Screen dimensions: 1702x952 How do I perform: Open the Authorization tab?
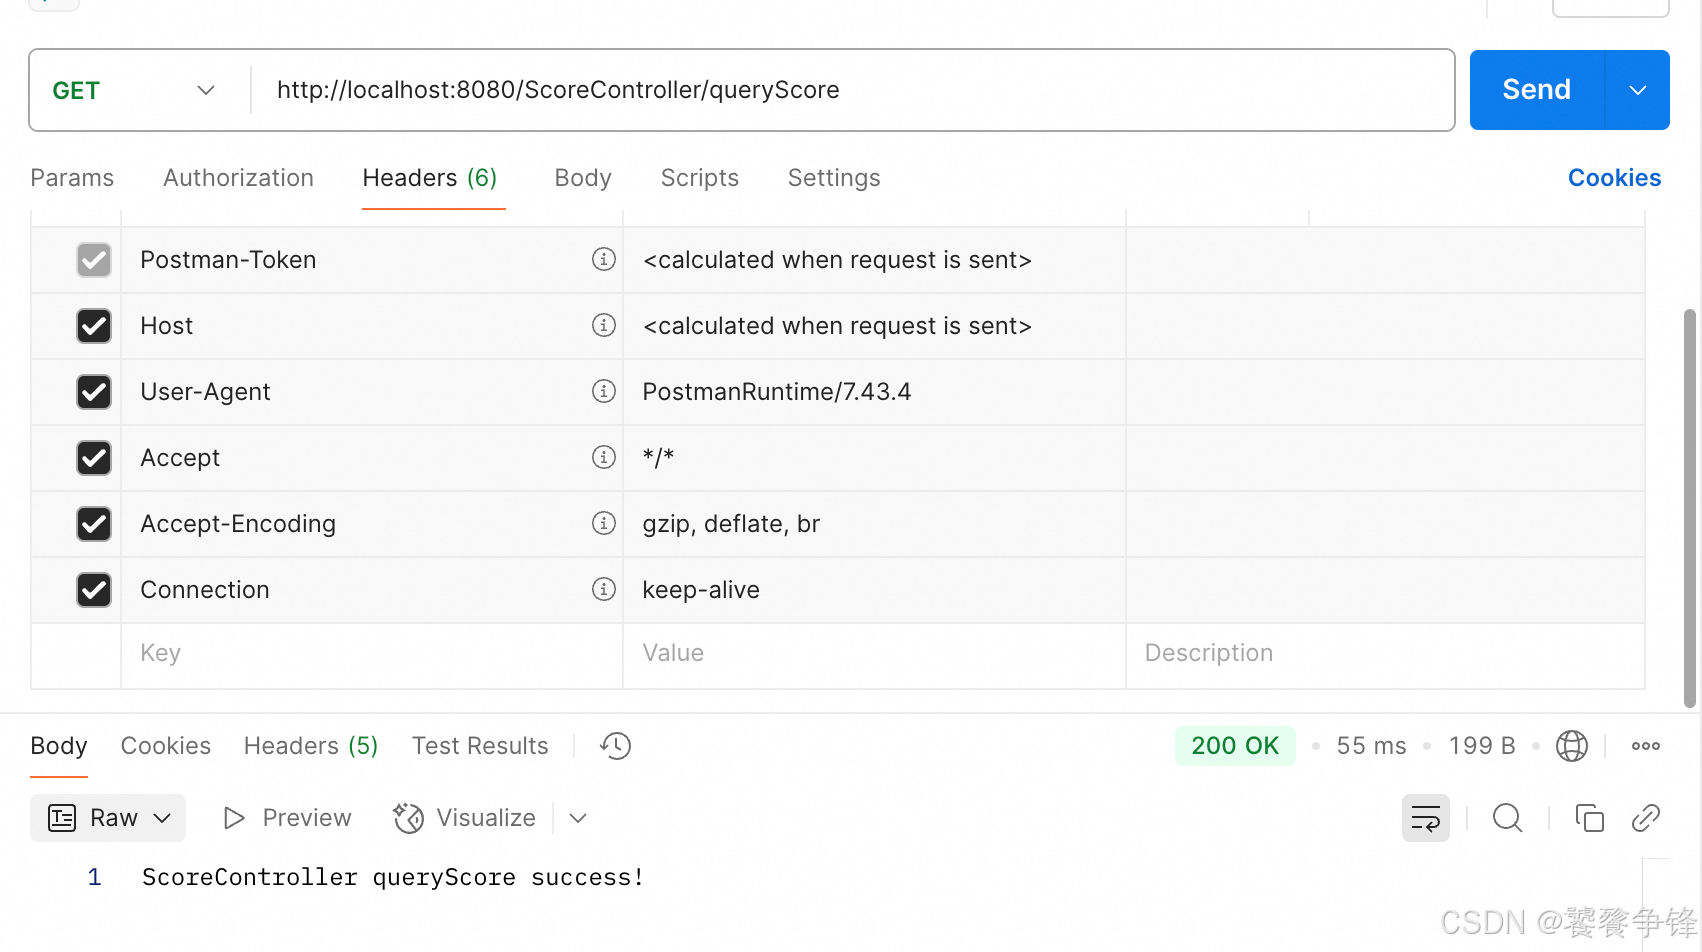point(238,178)
